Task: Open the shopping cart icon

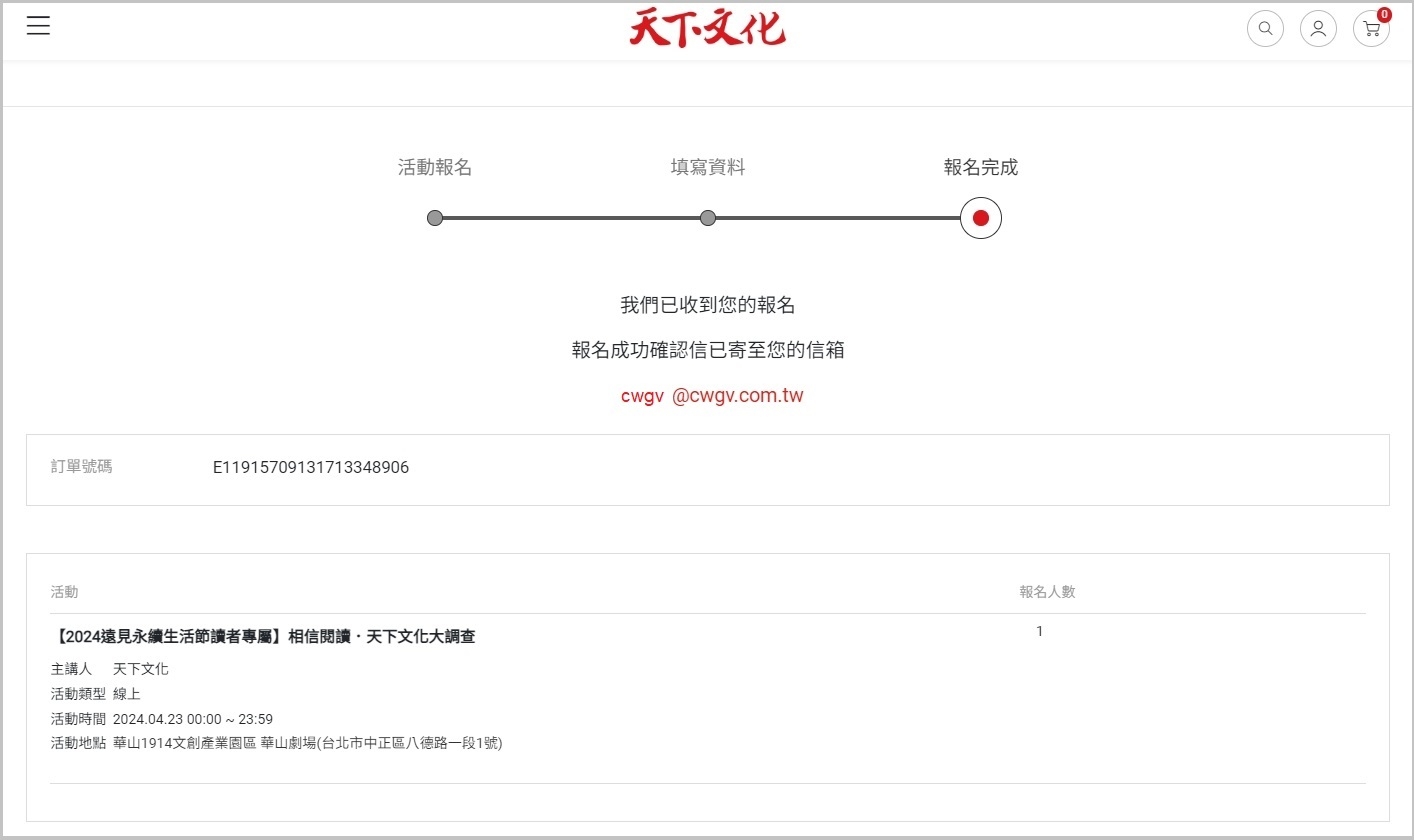Action: [1371, 28]
